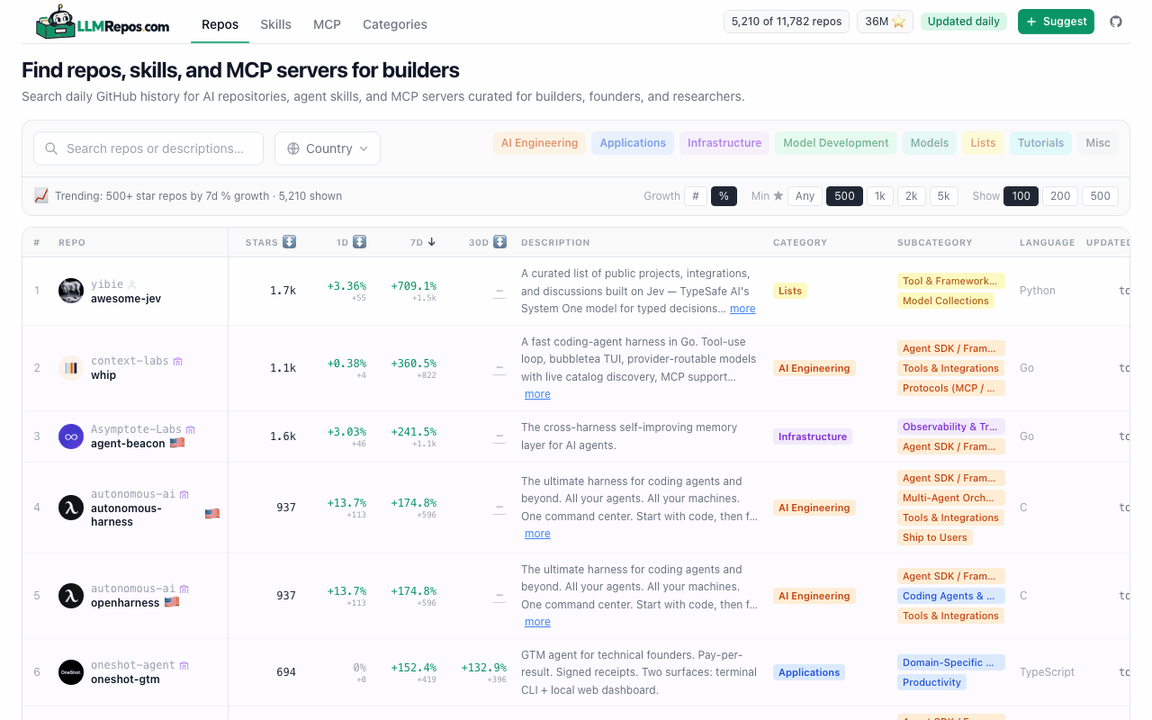Click the Model Collections subcategory tag
Viewport: 1152px width, 720px height.
pyautogui.click(x=945, y=300)
